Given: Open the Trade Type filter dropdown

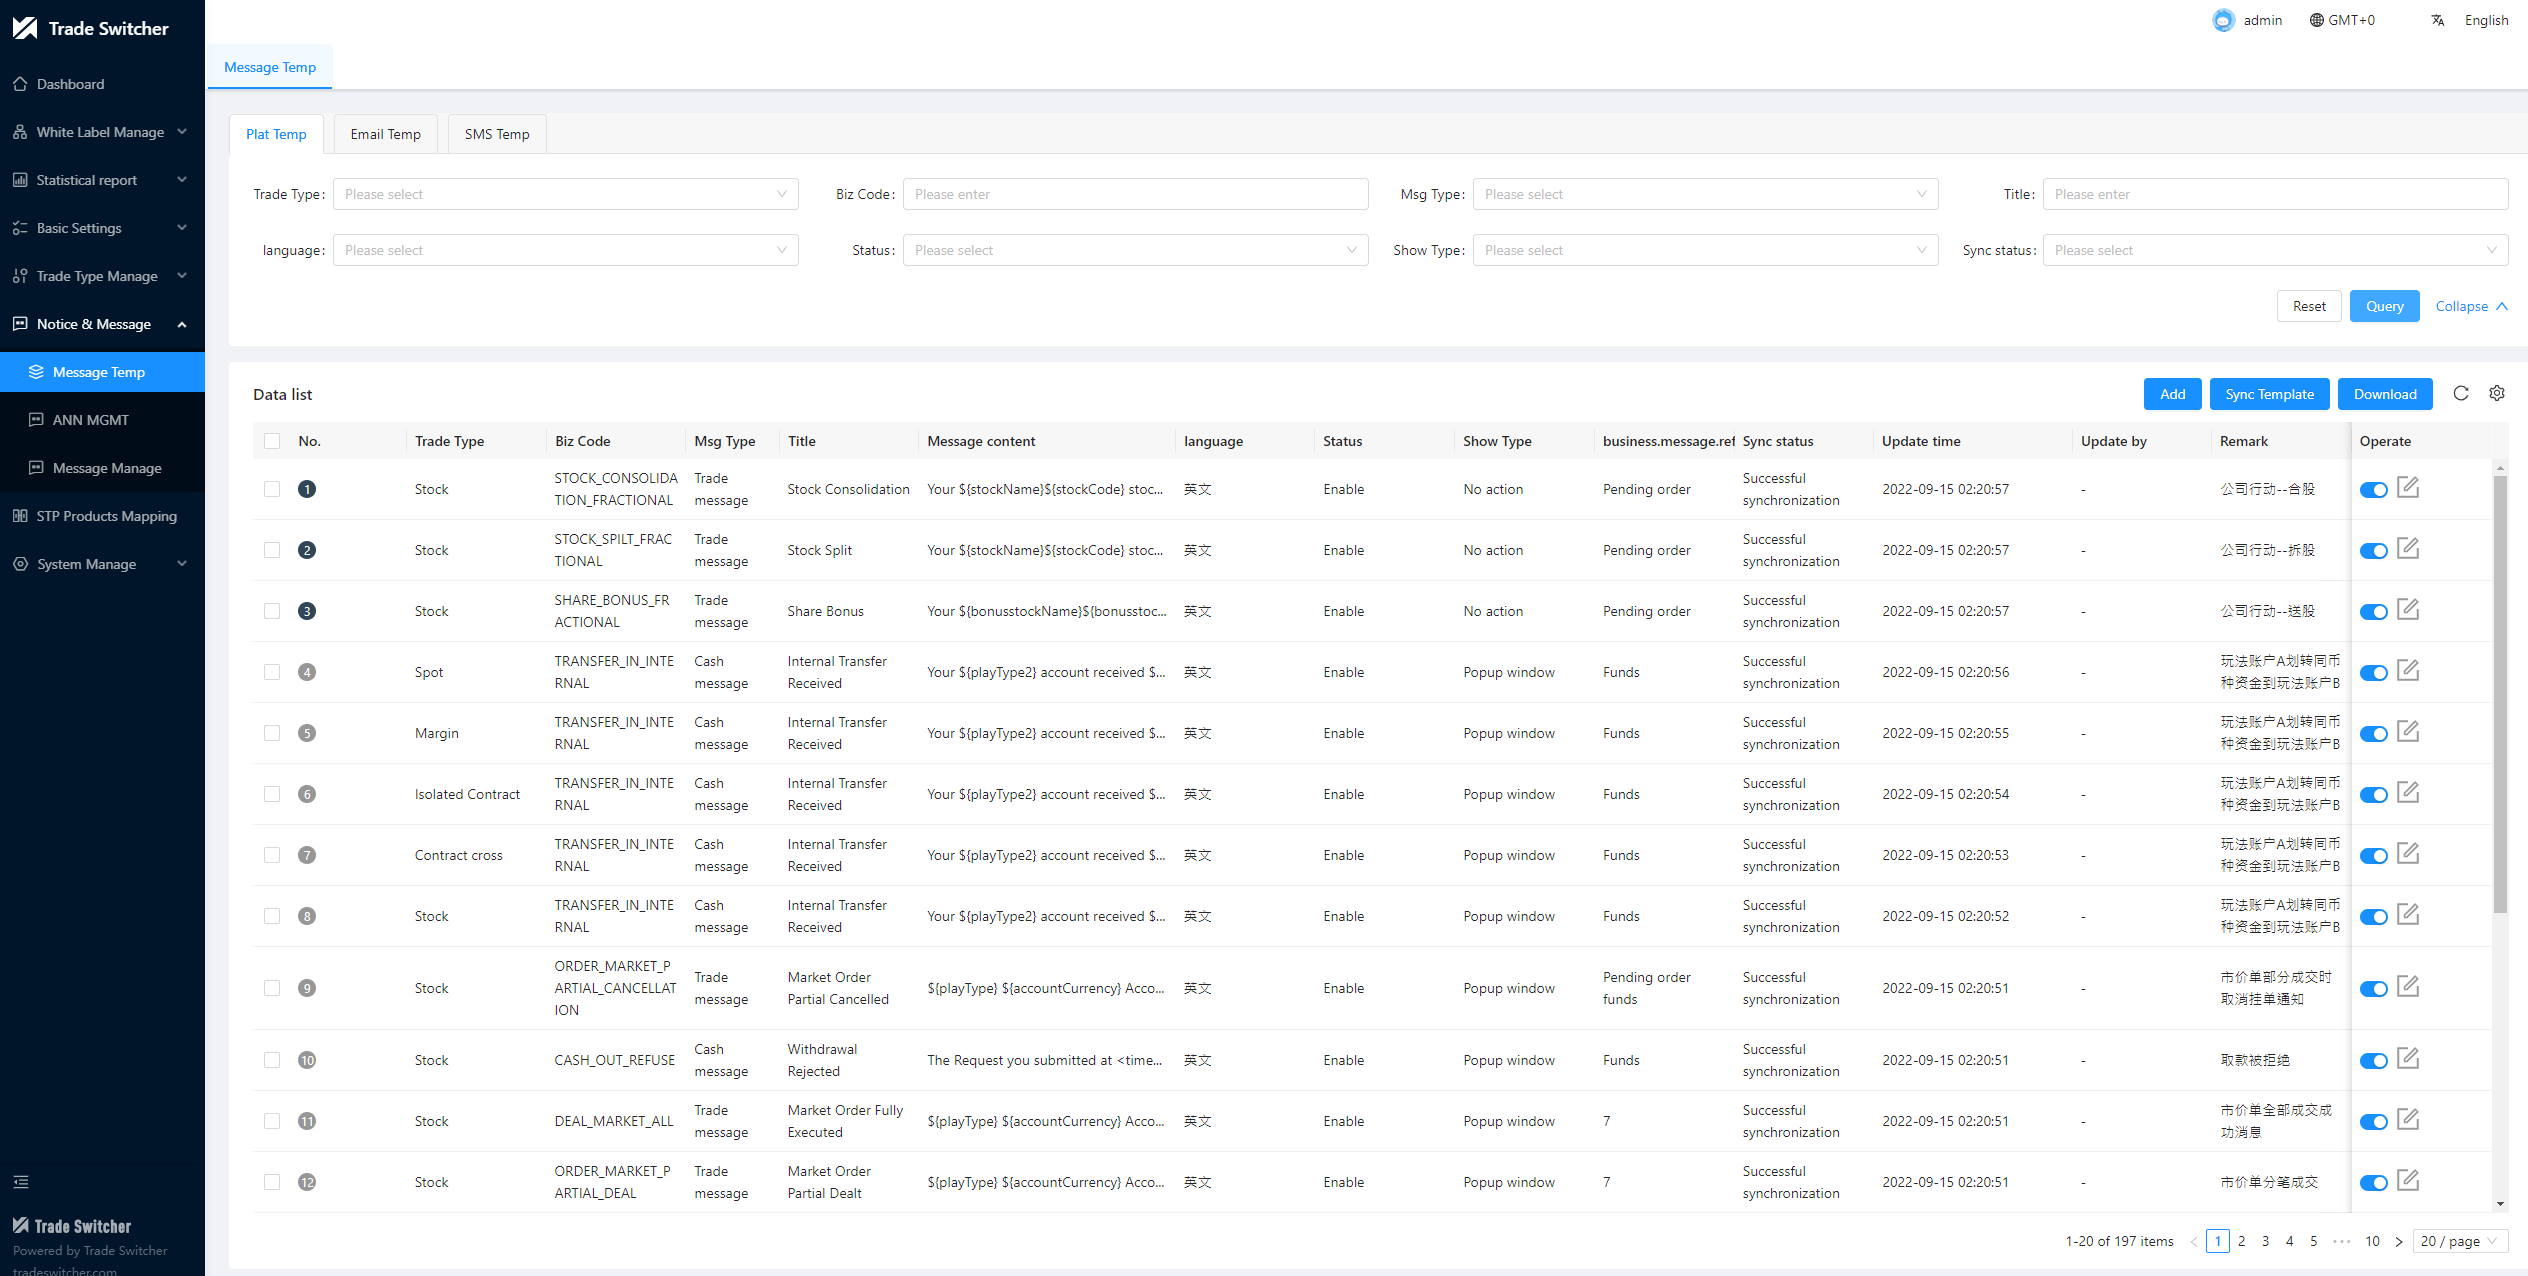Looking at the screenshot, I should point(565,194).
